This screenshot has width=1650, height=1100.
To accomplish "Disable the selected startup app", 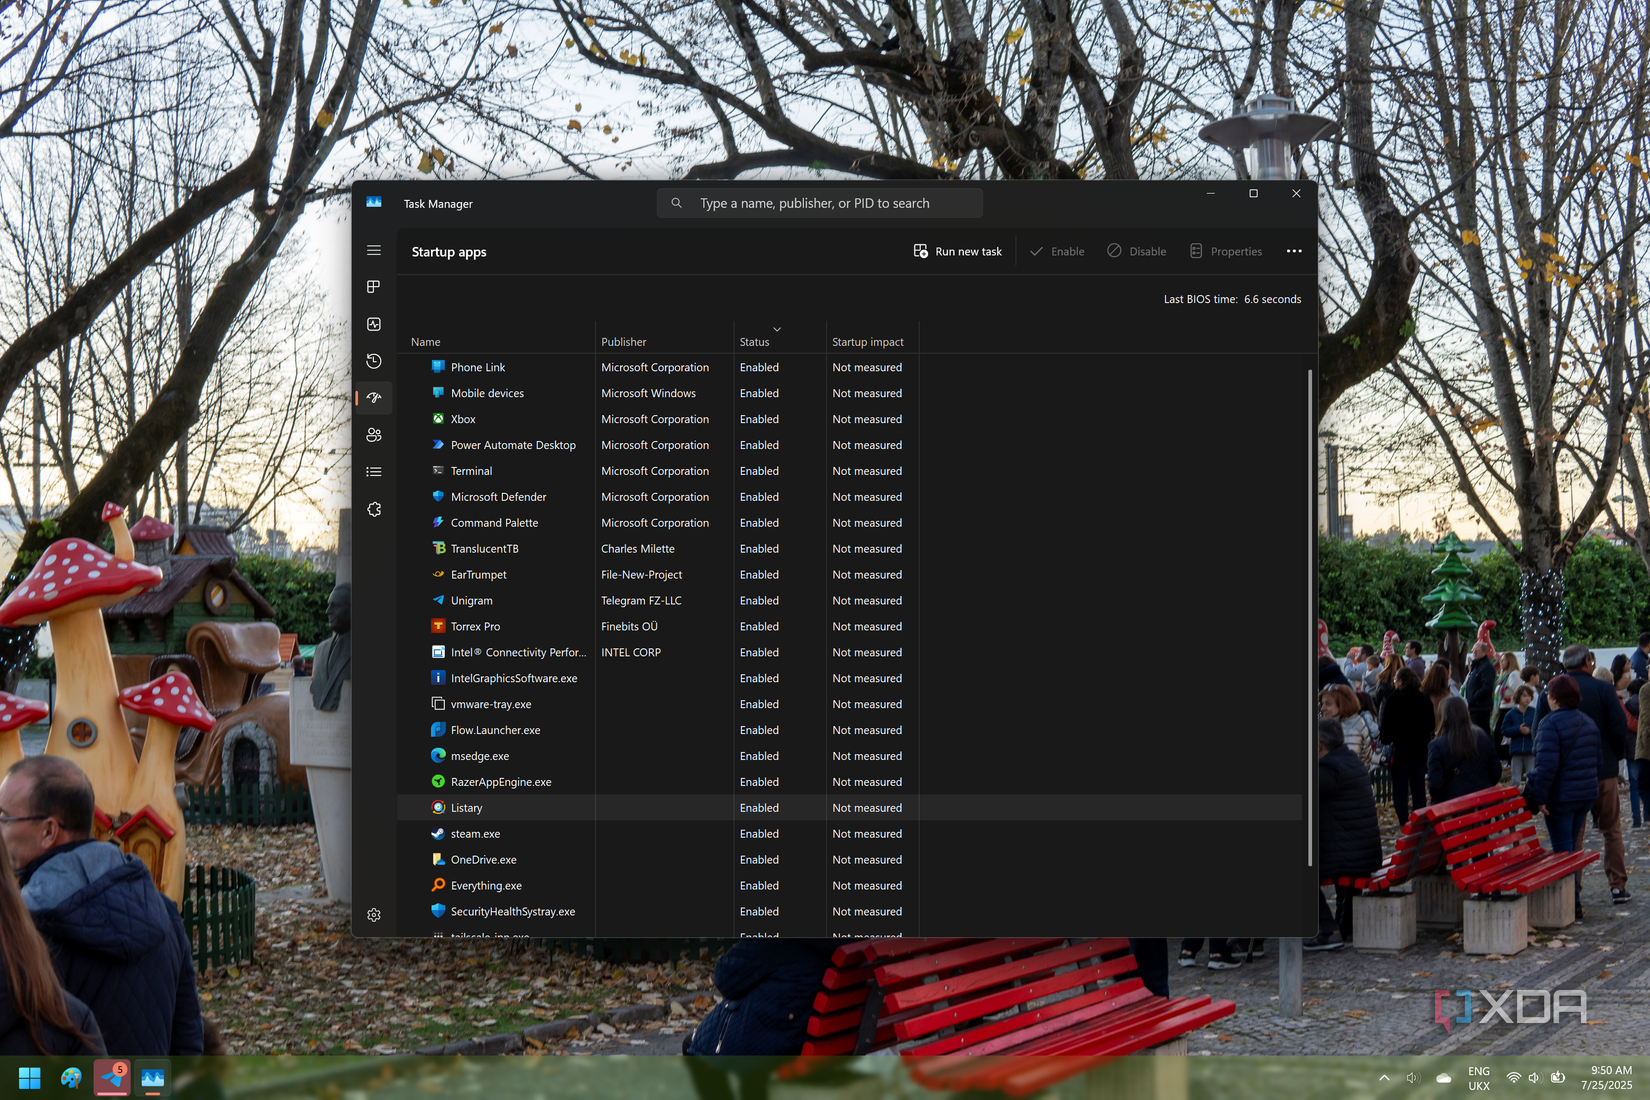I will pos(1136,251).
